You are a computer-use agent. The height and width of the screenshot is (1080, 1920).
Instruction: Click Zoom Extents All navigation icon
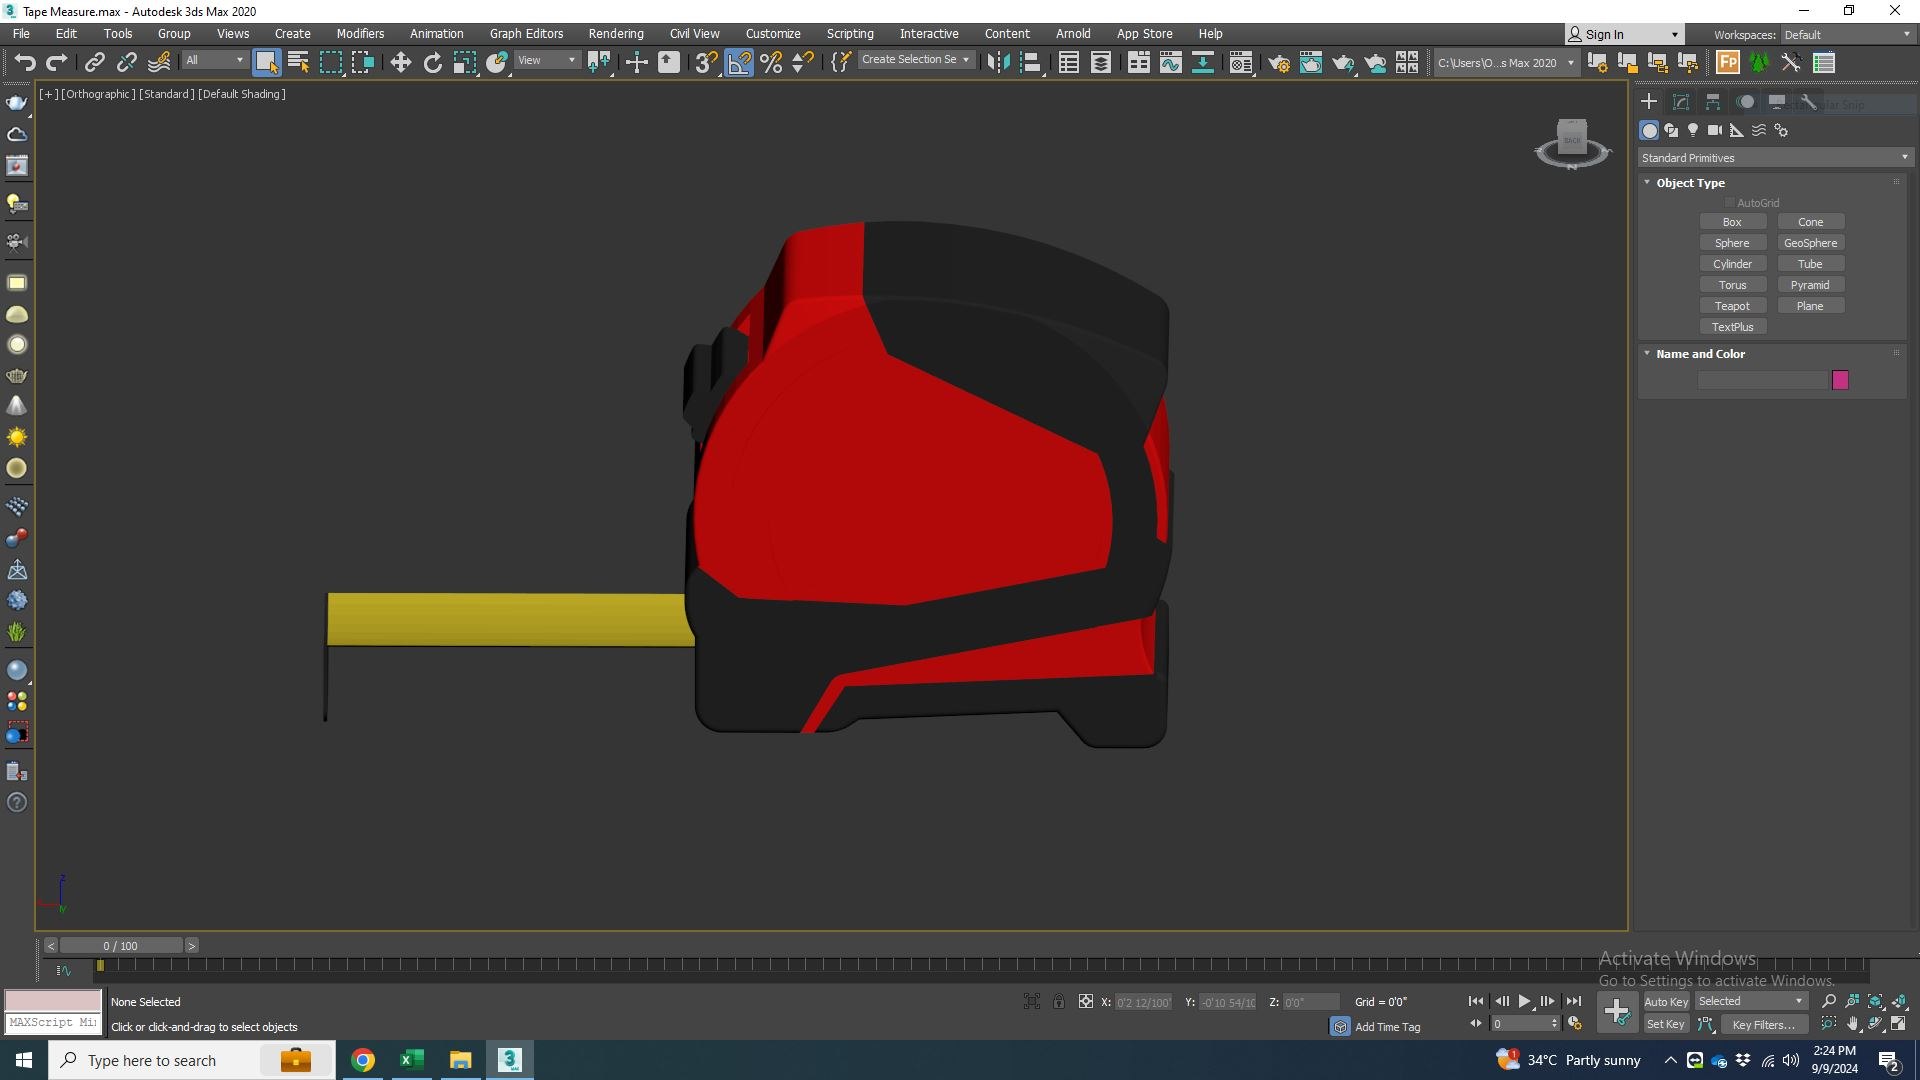(1876, 1001)
